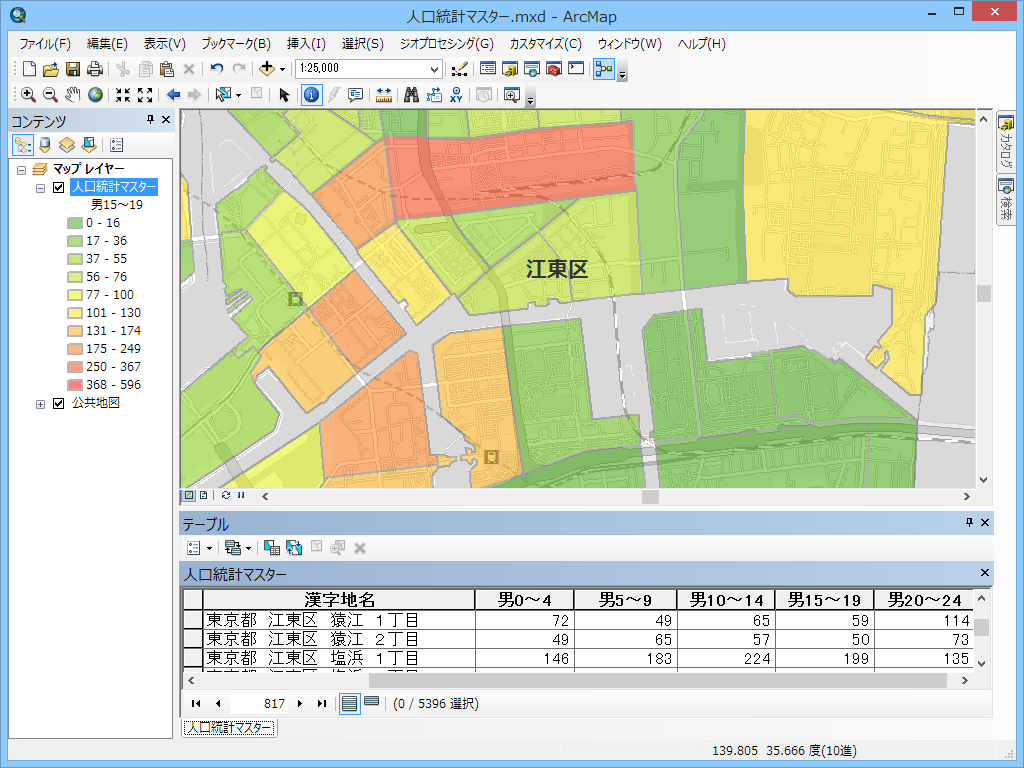Go to the next table record
The height and width of the screenshot is (768, 1024).
300,703
